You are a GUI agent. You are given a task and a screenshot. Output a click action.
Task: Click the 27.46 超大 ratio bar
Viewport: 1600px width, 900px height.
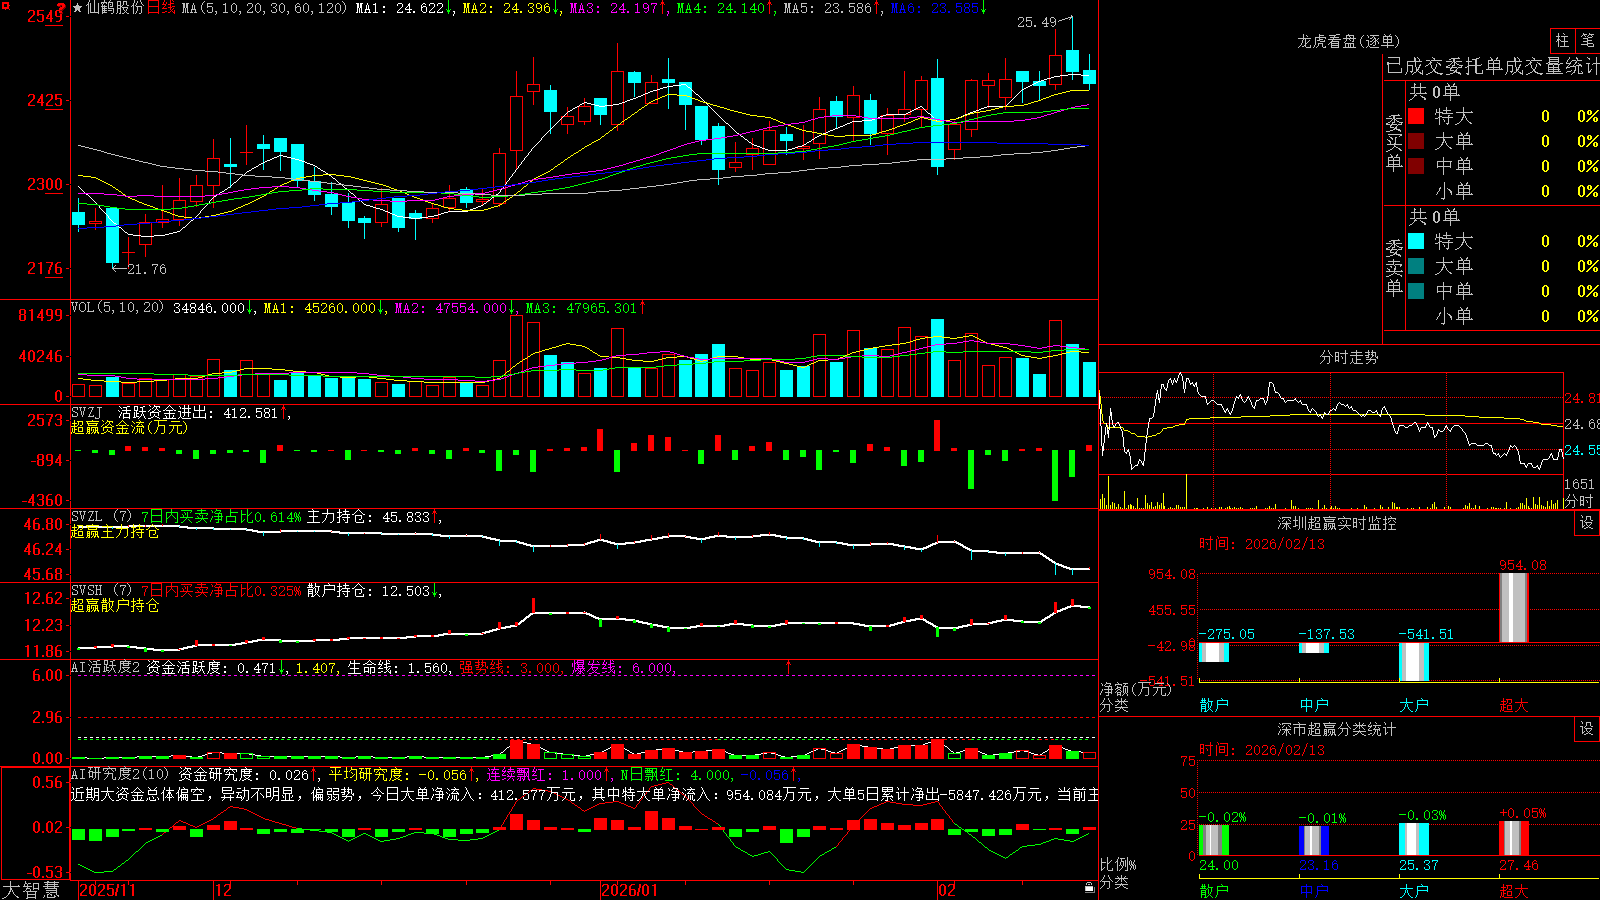(1514, 839)
